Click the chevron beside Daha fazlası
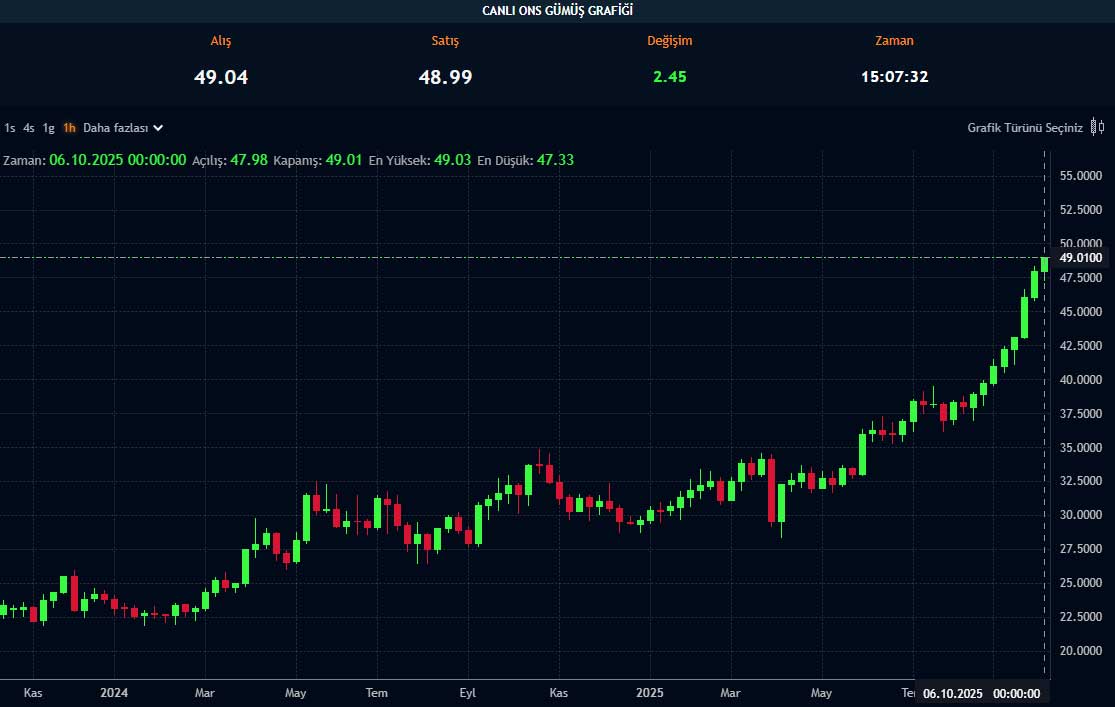The height and width of the screenshot is (707, 1115). click(x=158, y=128)
